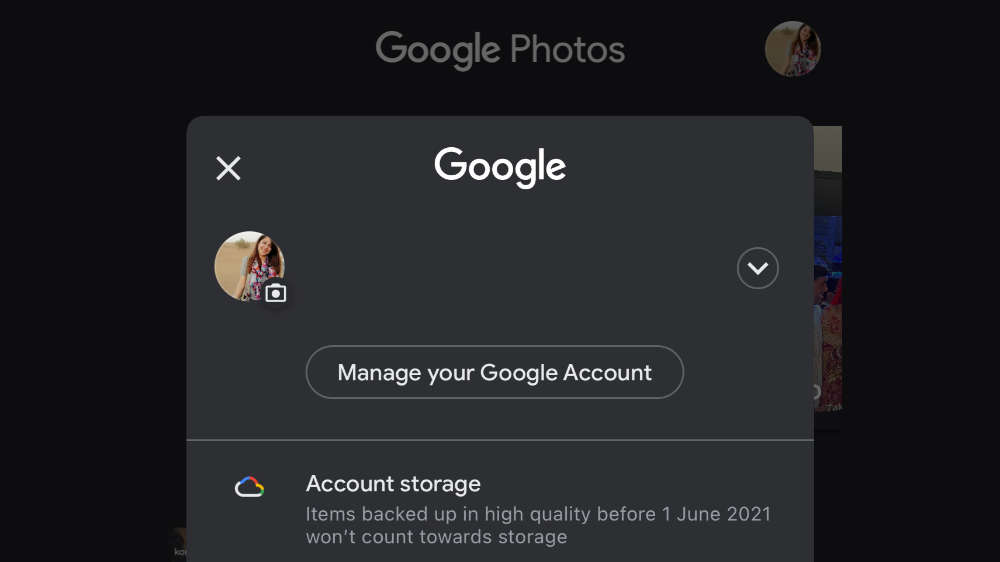
Task: Click the Google cloud storage icon
Action: [x=249, y=487]
